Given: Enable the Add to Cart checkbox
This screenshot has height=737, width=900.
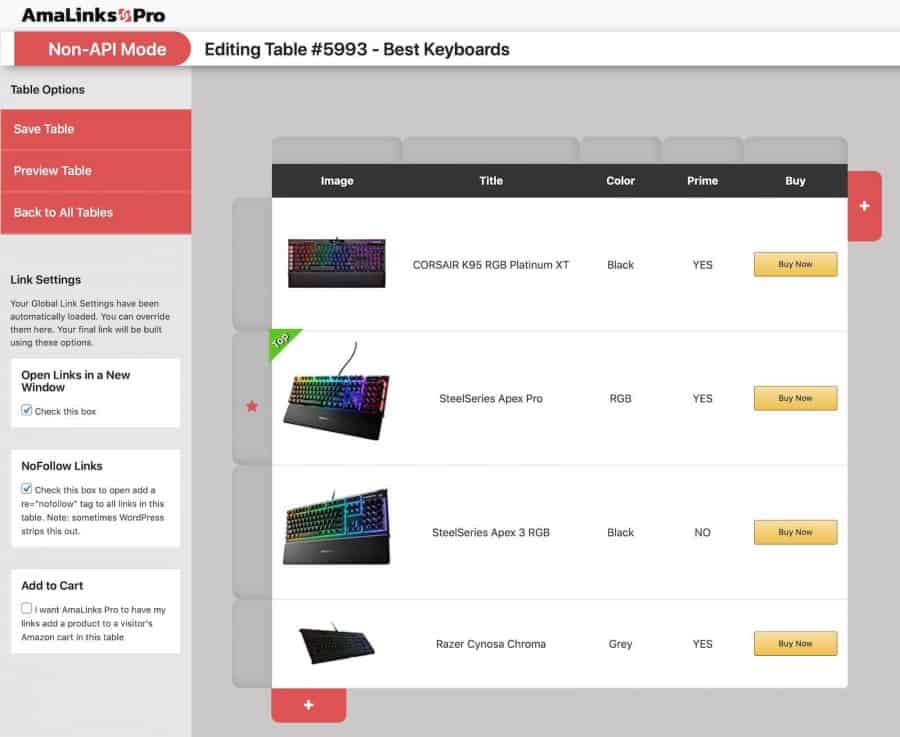Looking at the screenshot, I should (x=26, y=608).
